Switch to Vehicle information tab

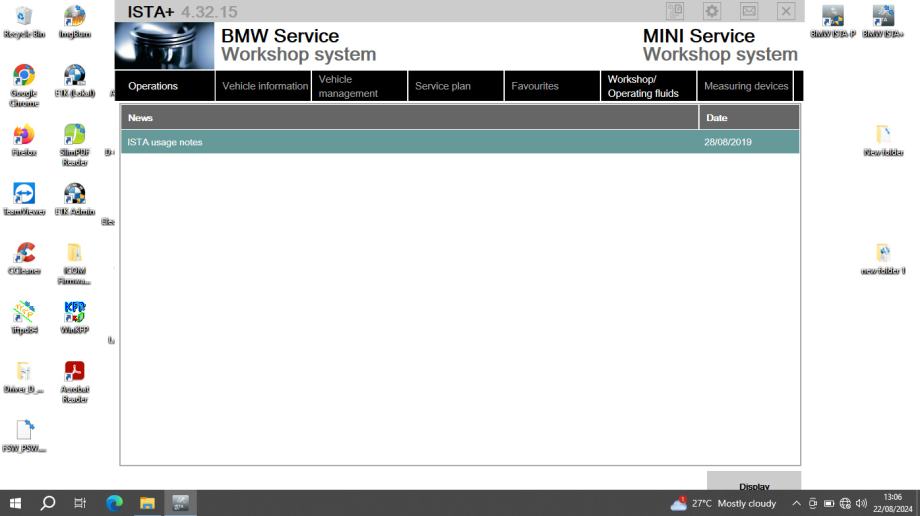[263, 86]
